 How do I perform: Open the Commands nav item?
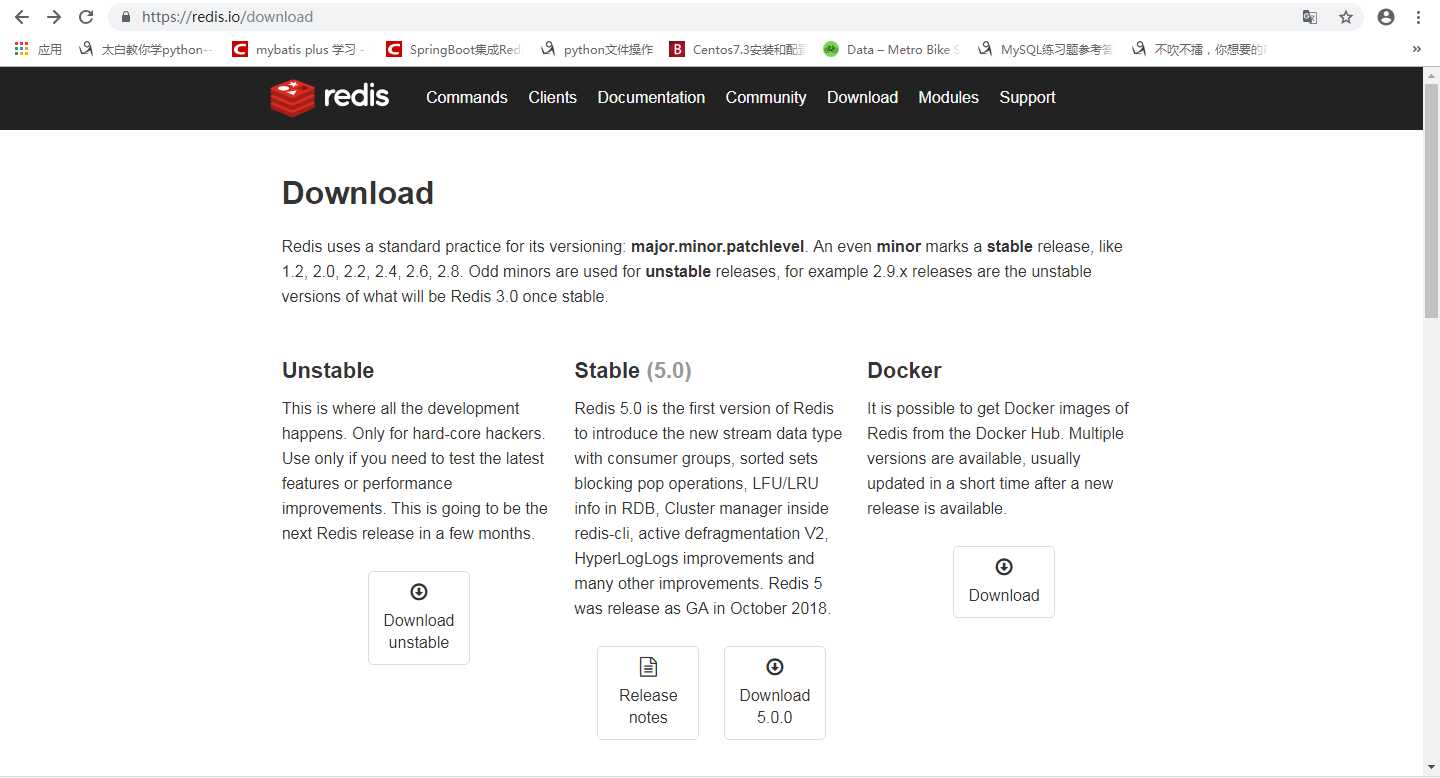click(467, 97)
